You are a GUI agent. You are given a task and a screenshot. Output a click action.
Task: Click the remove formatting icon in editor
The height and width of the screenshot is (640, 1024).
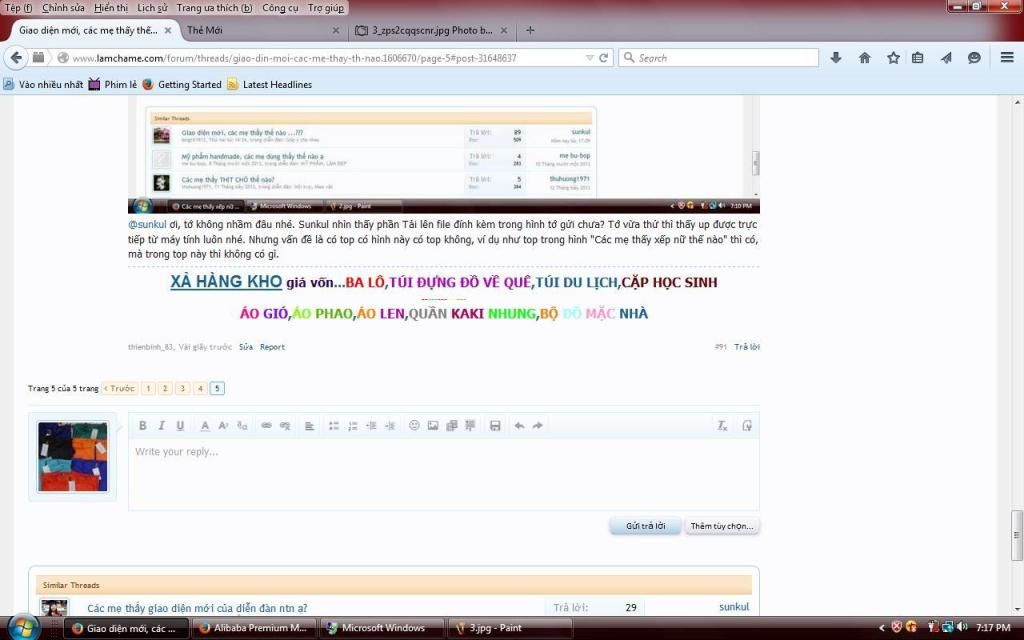722,426
